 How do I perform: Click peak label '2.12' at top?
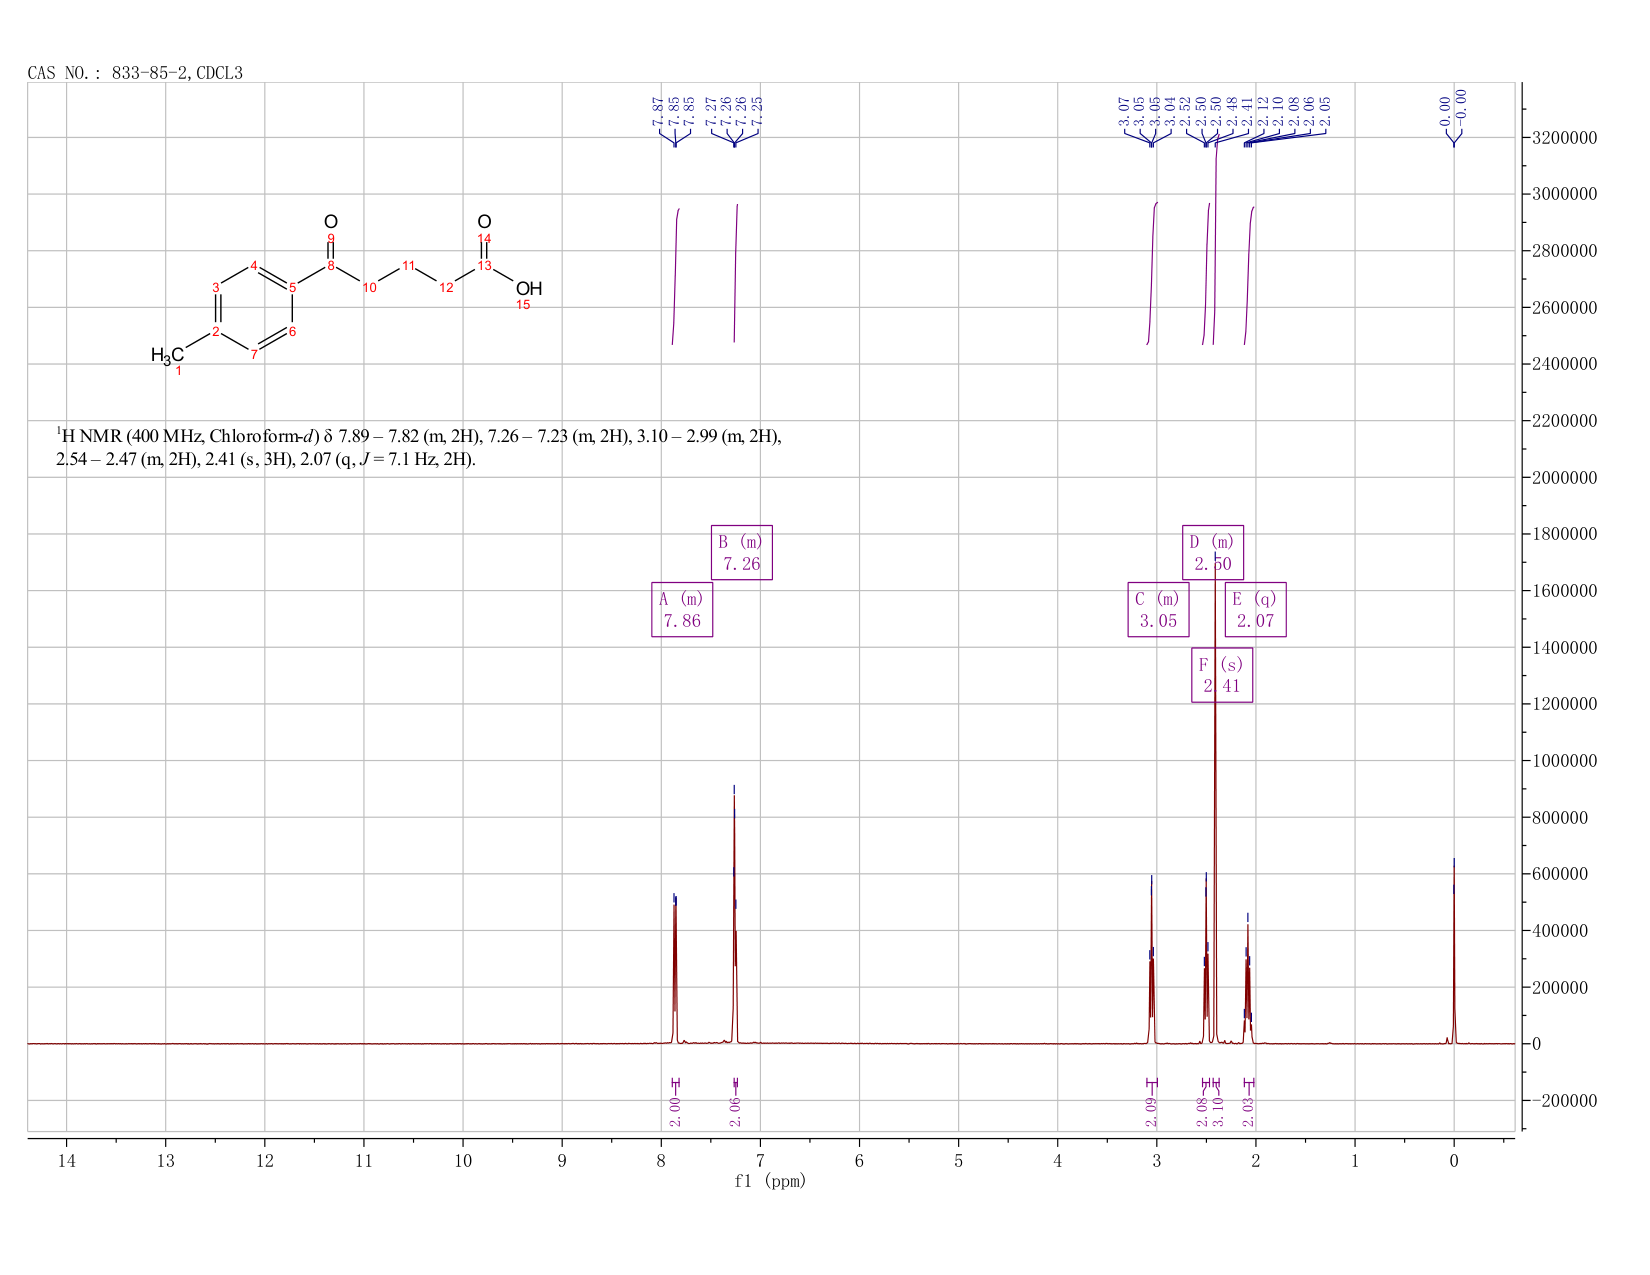(1262, 112)
